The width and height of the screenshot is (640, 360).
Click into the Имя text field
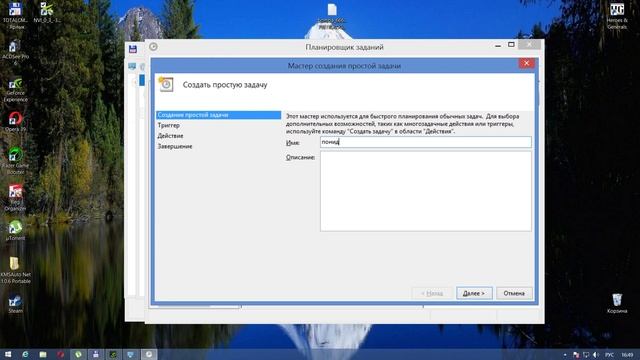point(426,142)
